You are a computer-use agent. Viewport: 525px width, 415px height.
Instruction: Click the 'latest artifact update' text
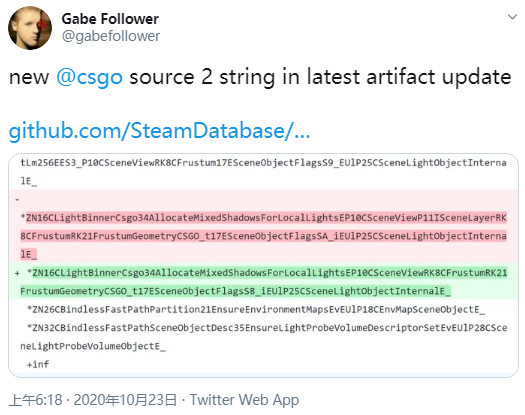pyautogui.click(x=409, y=77)
